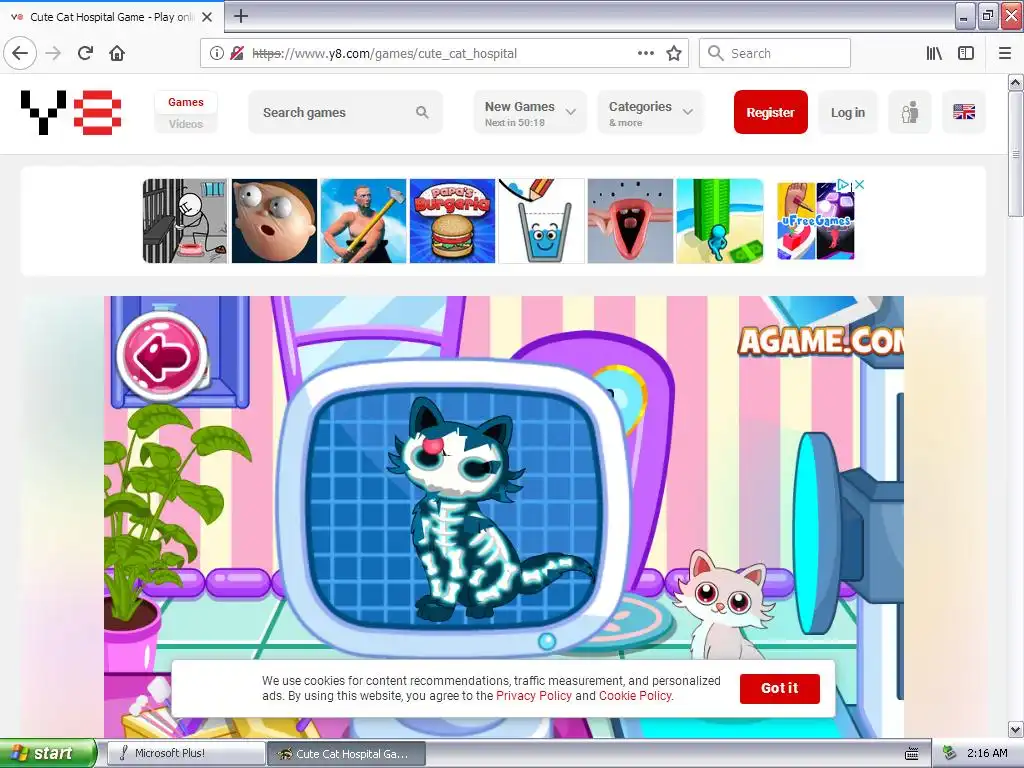Reload the current page
Image resolution: width=1024 pixels, height=768 pixels.
click(x=86, y=54)
